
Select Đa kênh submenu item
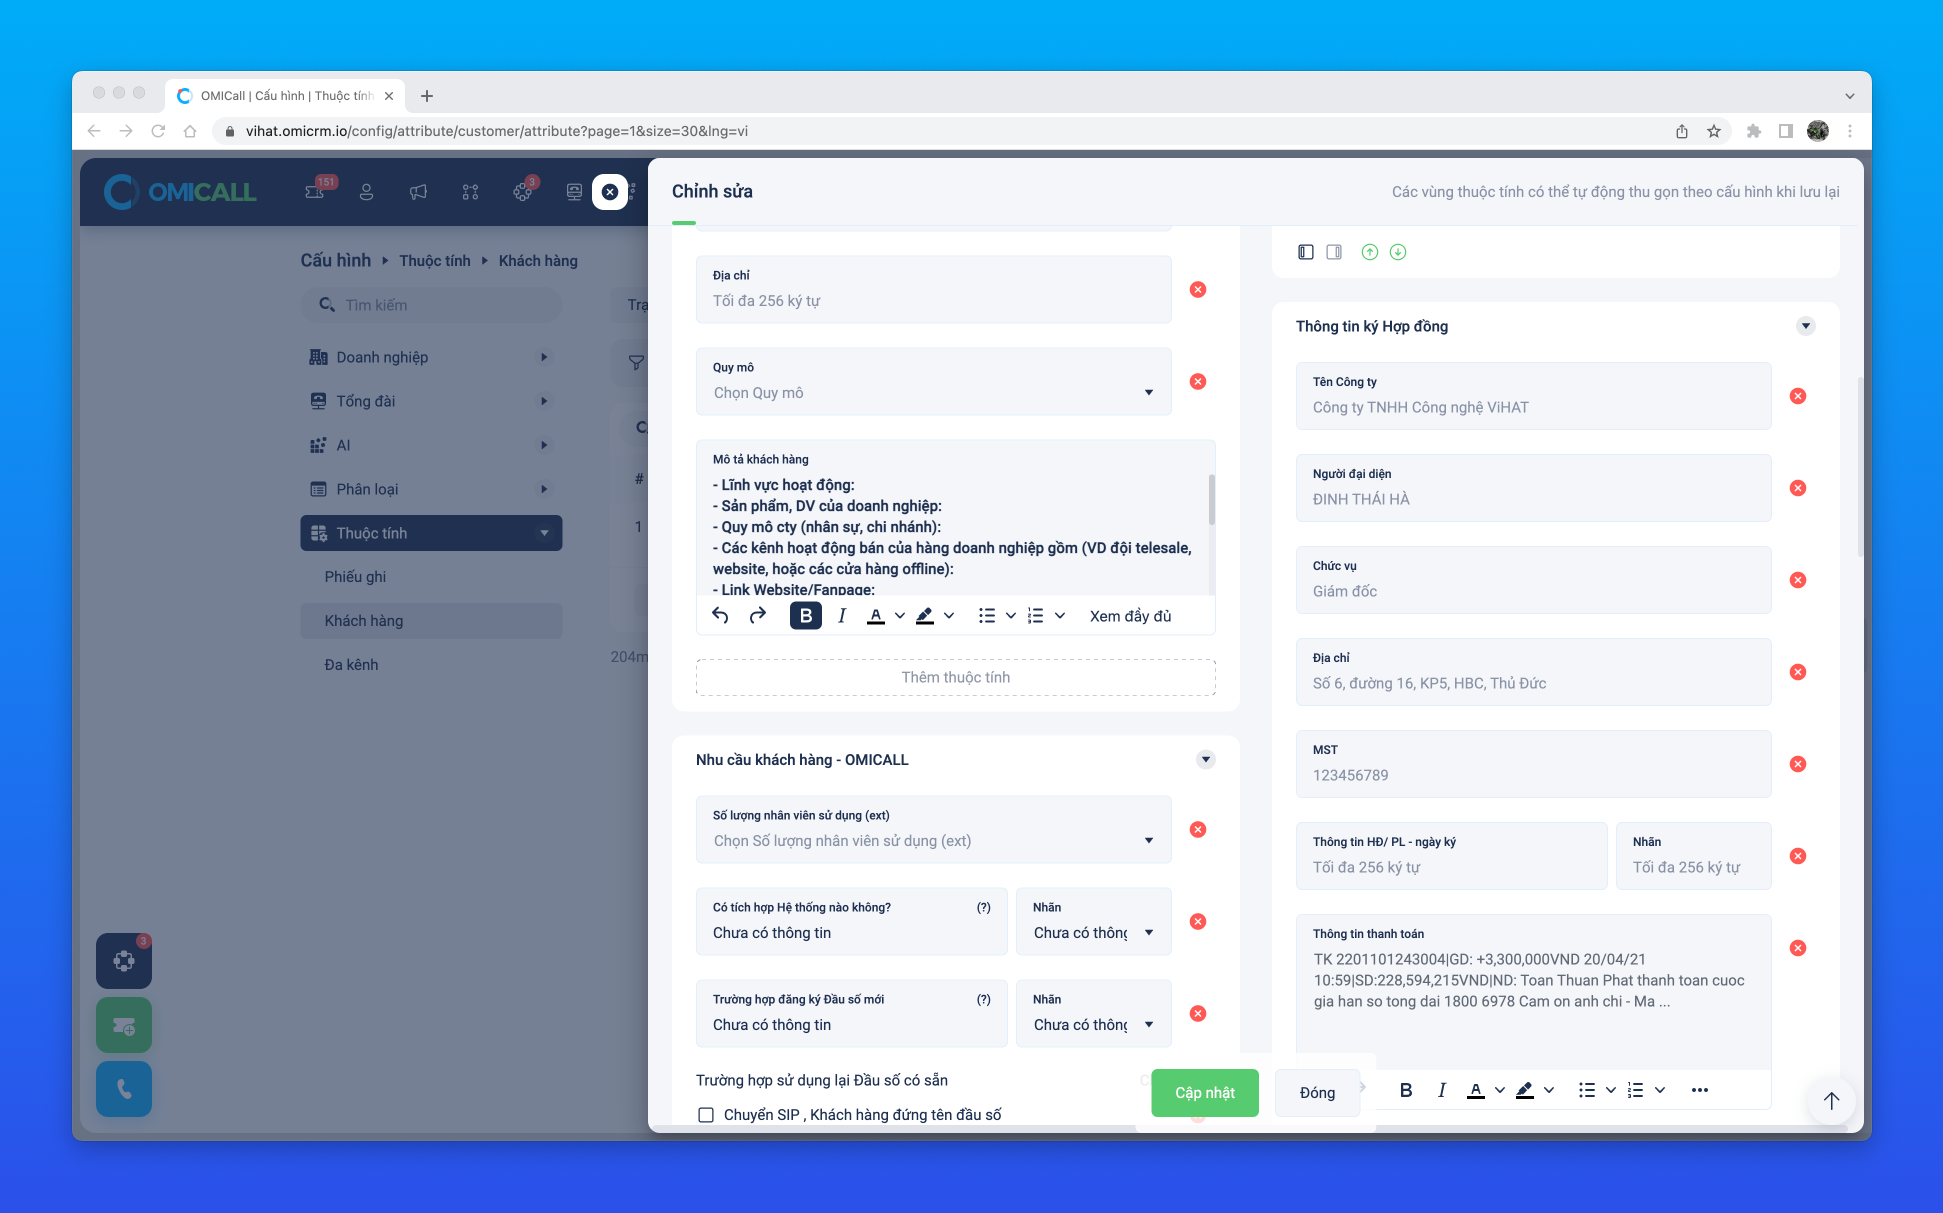(x=351, y=665)
